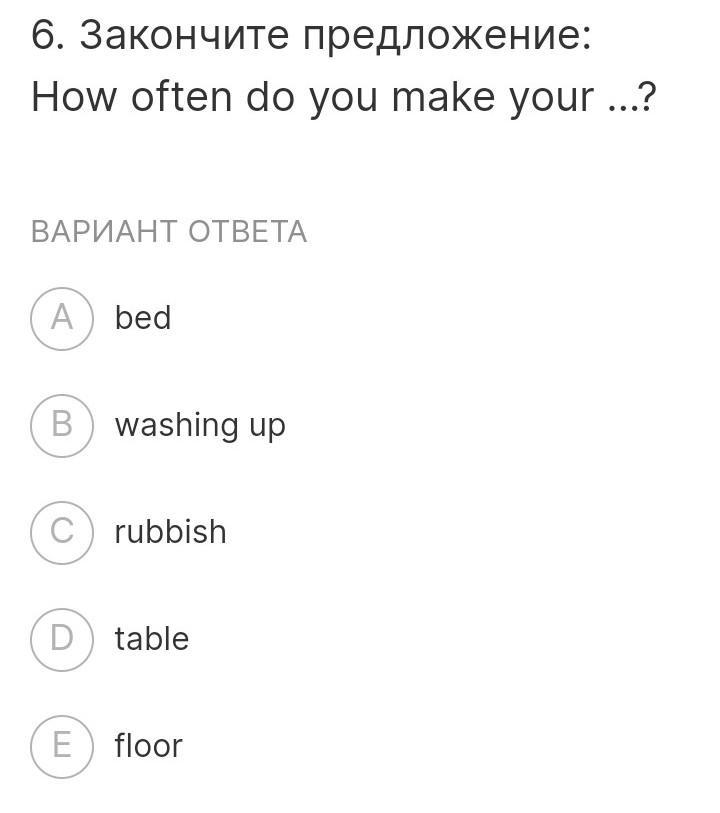This screenshot has width=720, height=813.
Task: Choose the C radio circle
Action: [x=62, y=532]
